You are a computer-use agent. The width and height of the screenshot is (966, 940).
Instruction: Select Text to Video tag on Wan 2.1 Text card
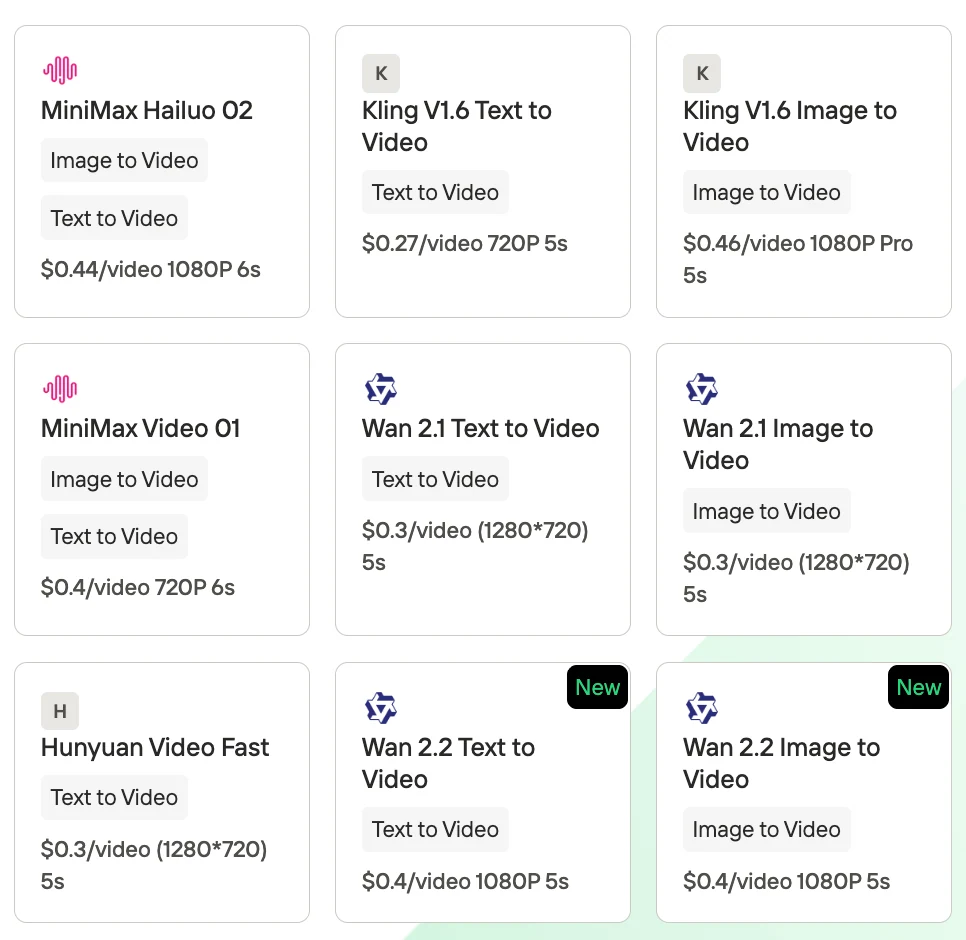435,479
